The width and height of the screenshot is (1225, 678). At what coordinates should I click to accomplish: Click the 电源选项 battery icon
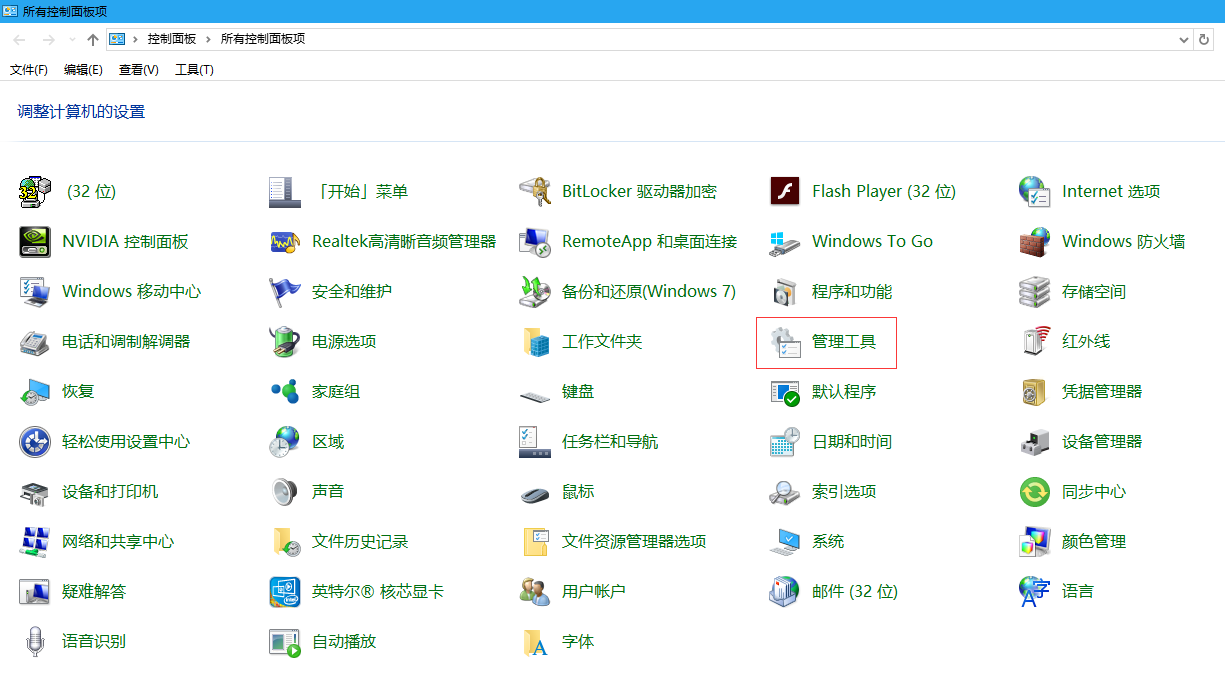pyautogui.click(x=285, y=341)
